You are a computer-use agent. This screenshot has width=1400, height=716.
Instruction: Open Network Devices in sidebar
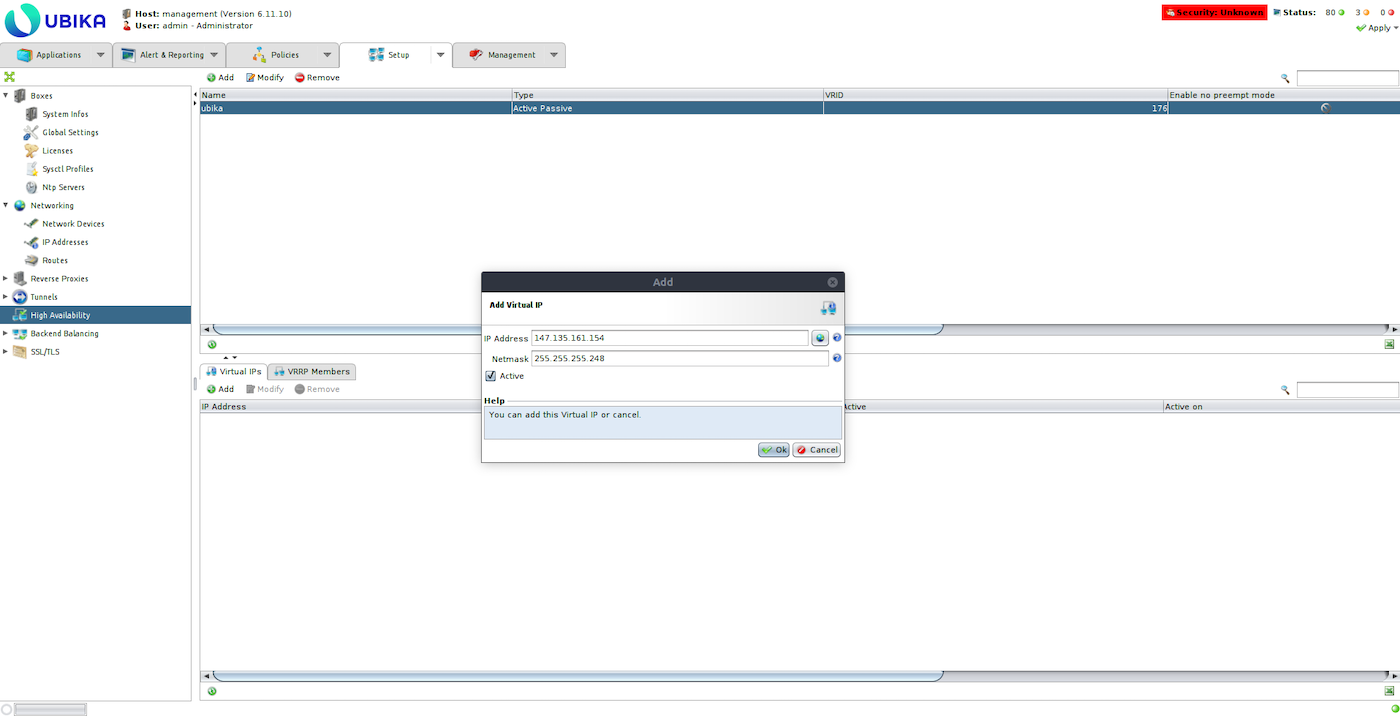coord(73,224)
